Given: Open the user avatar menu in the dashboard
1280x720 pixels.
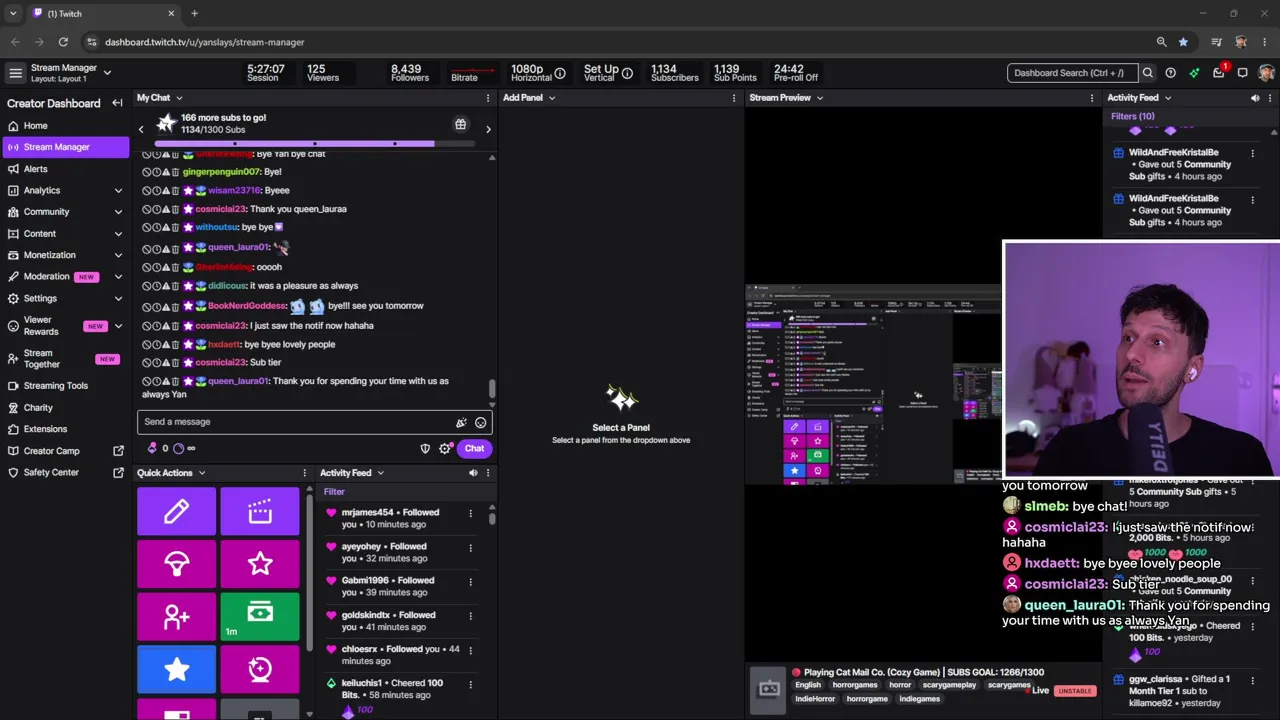Looking at the screenshot, I should pyautogui.click(x=1267, y=73).
